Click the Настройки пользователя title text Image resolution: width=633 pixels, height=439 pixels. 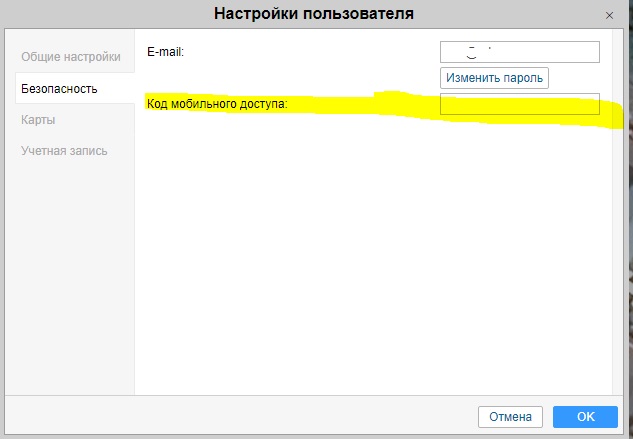(x=313, y=14)
